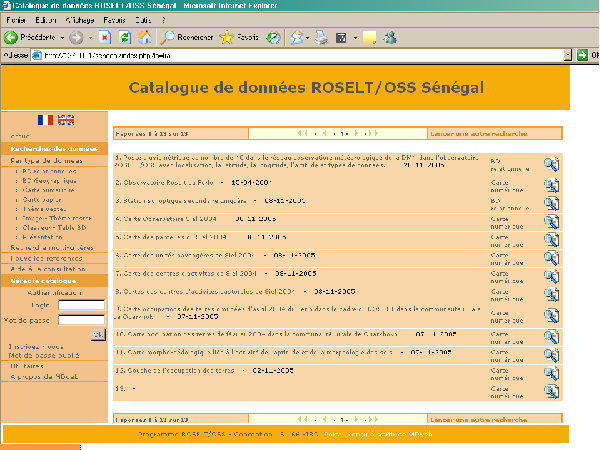600x450 pixels.
Task: Open details icon for result 5
Action: 551,240
